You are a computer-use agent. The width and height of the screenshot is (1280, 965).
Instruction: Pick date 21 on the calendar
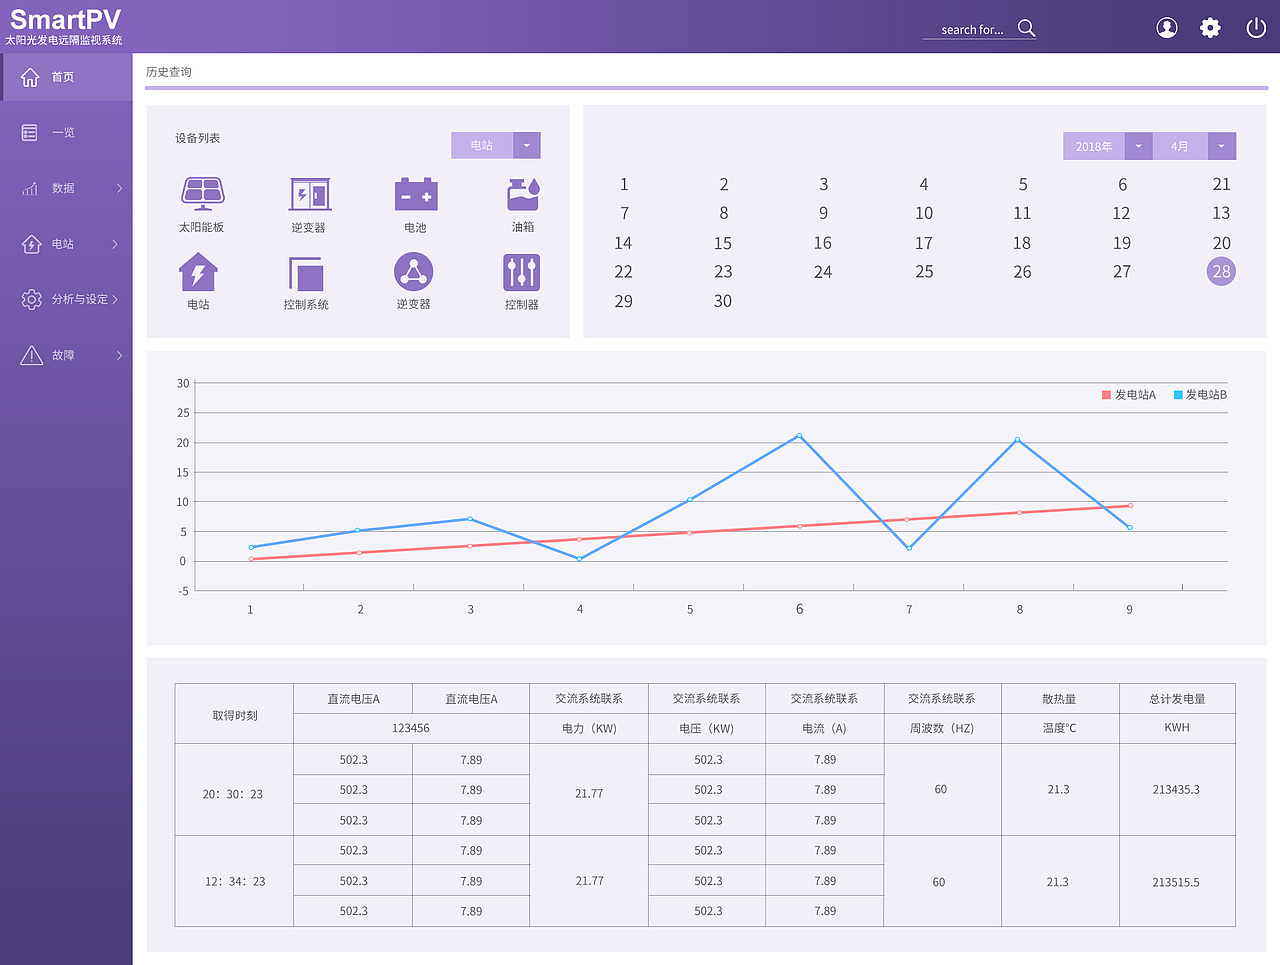click(x=1221, y=184)
